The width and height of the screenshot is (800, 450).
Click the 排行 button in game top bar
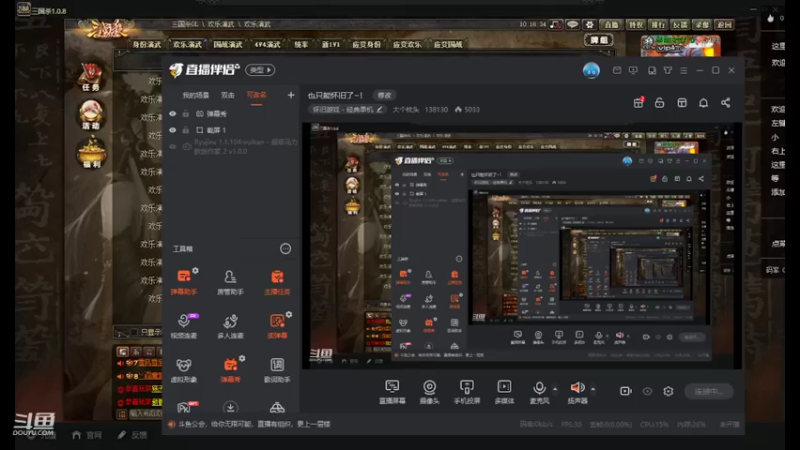[657, 24]
